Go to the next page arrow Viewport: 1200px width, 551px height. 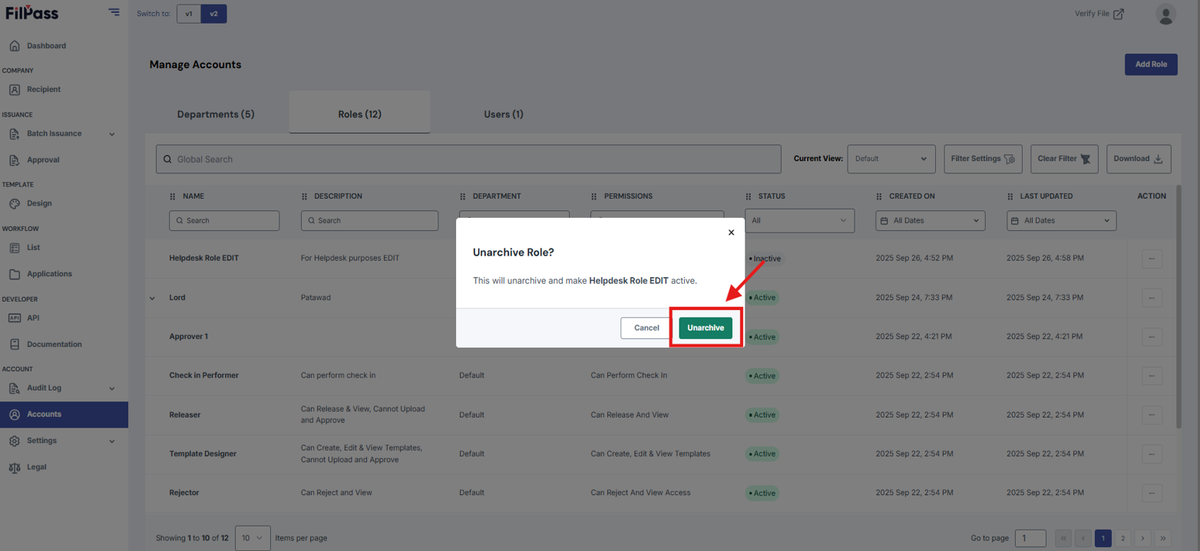(x=1141, y=538)
